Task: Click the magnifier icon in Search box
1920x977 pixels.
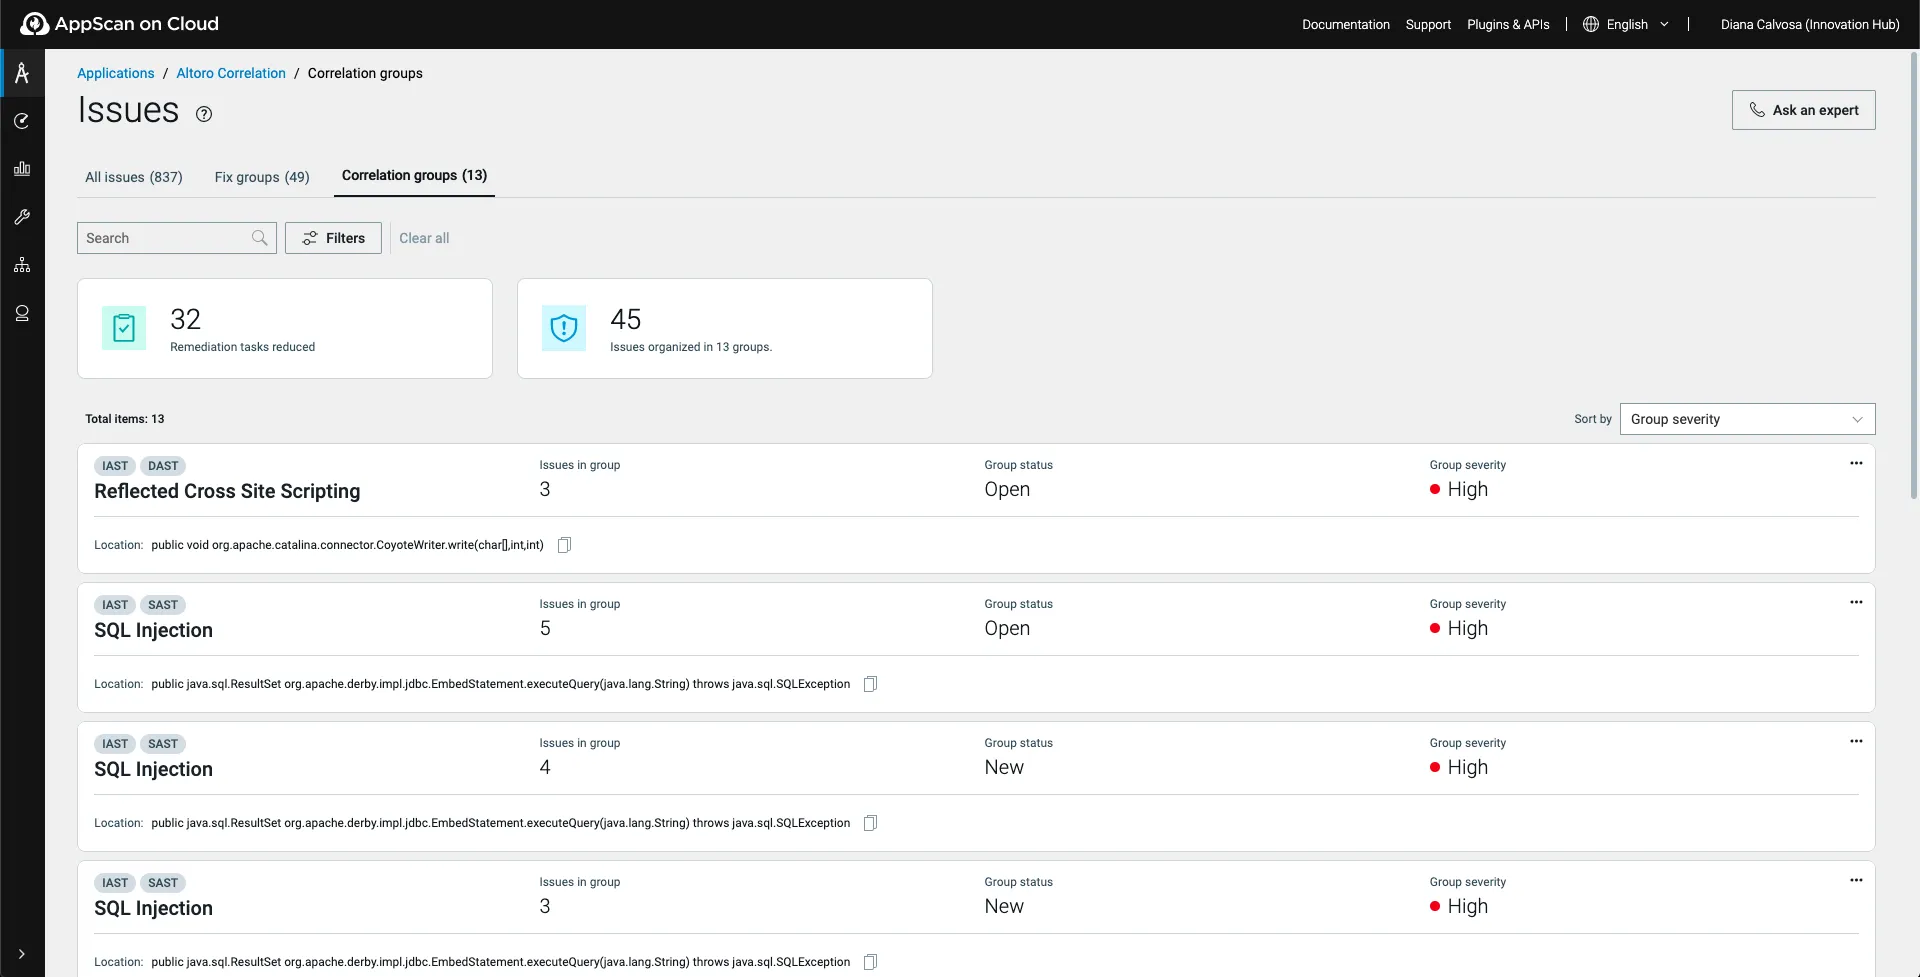Action: click(259, 238)
